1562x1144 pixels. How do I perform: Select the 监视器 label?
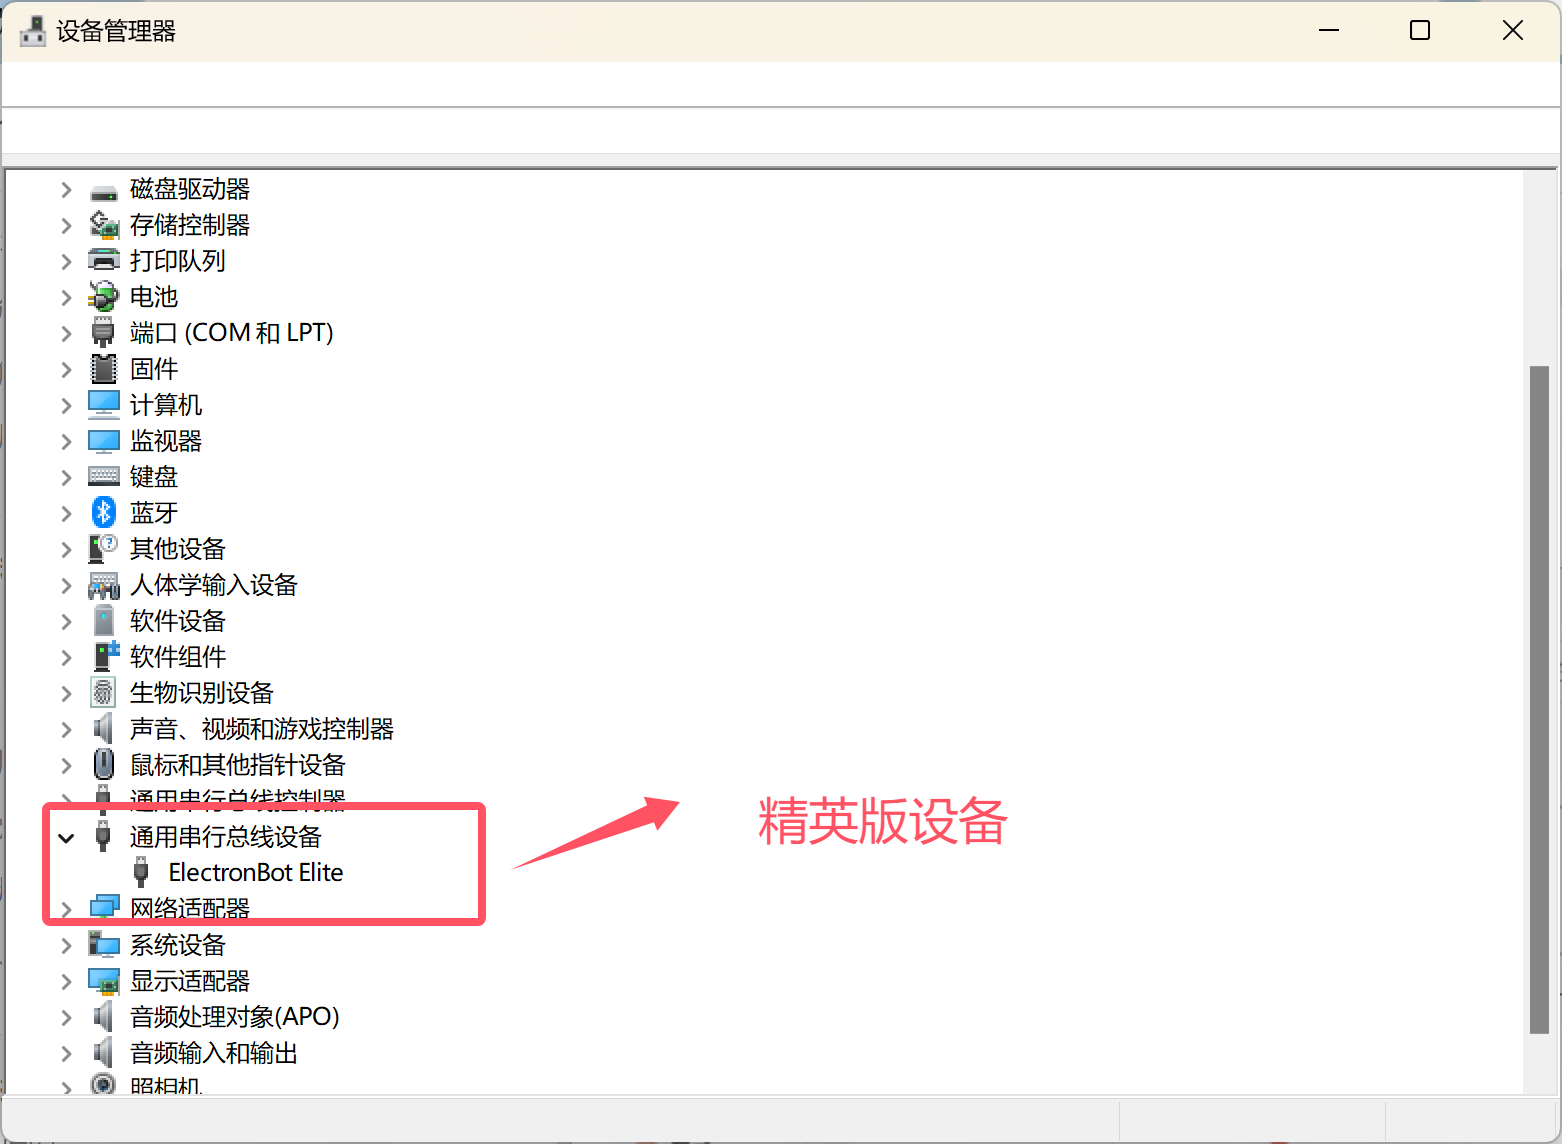166,441
